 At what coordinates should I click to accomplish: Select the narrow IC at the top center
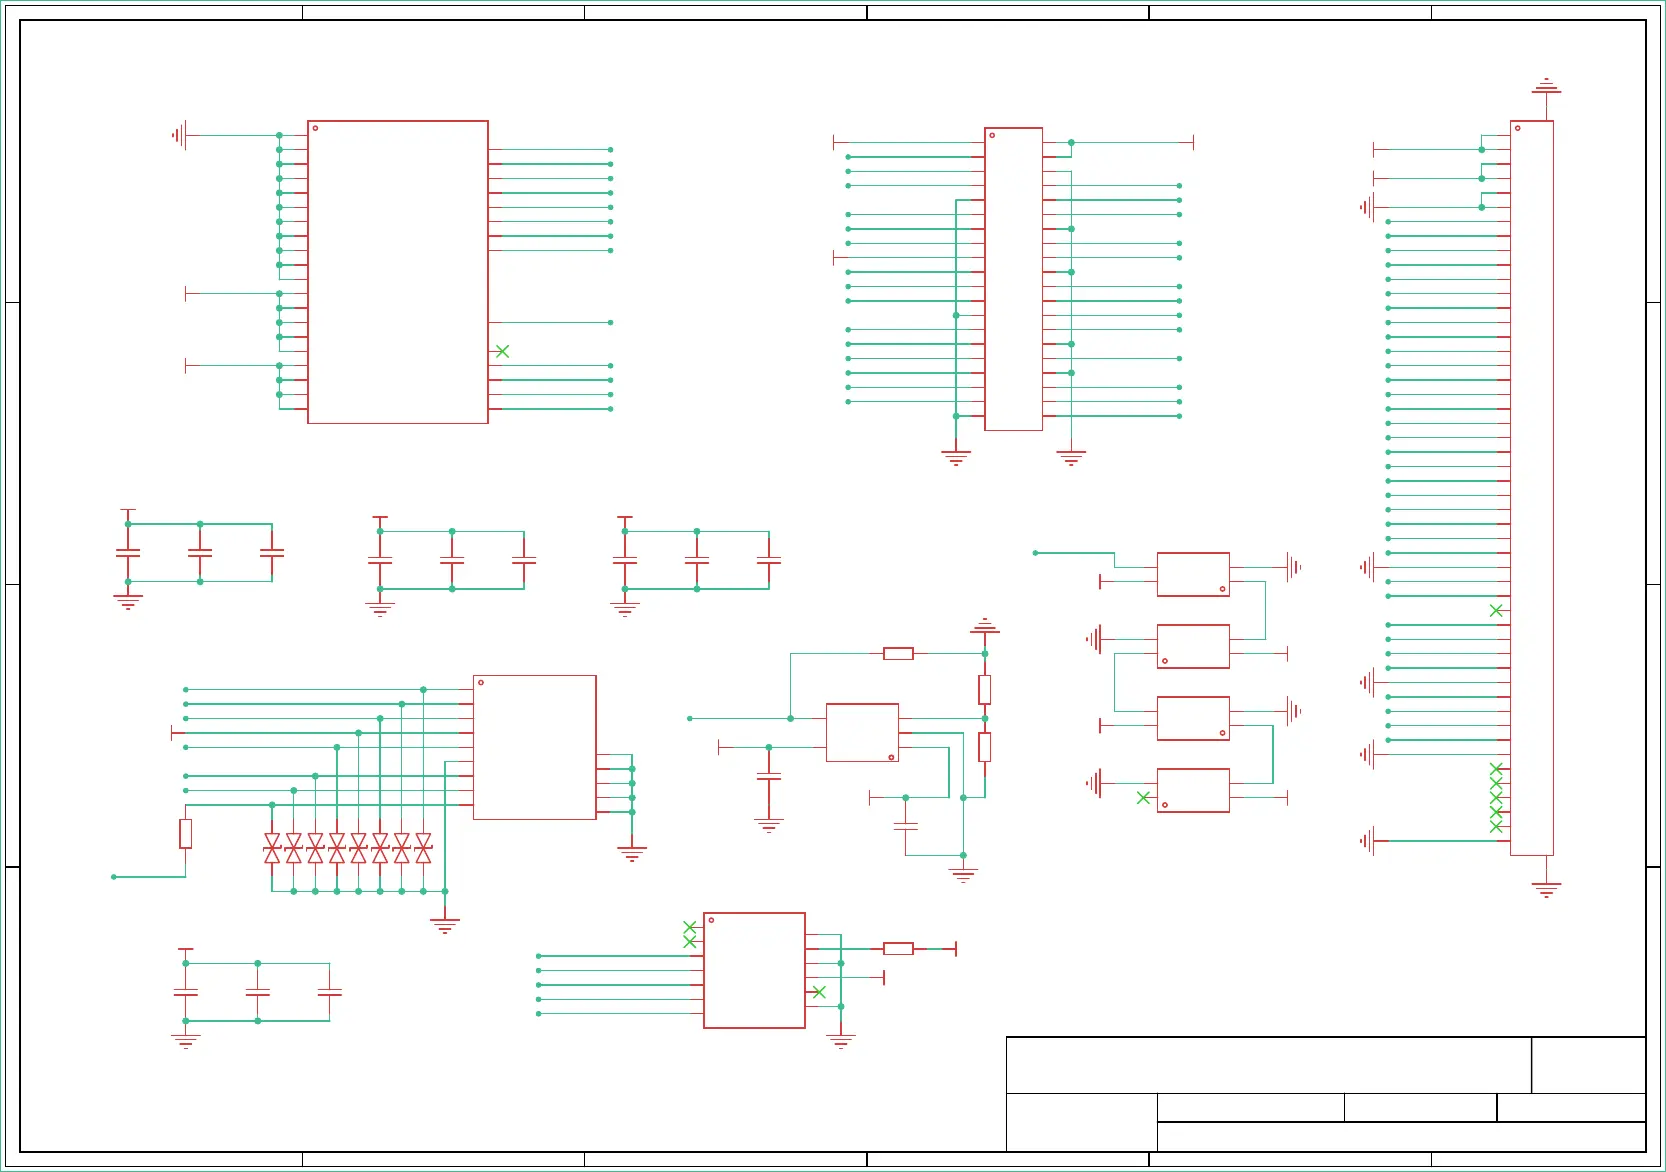(x=1013, y=279)
